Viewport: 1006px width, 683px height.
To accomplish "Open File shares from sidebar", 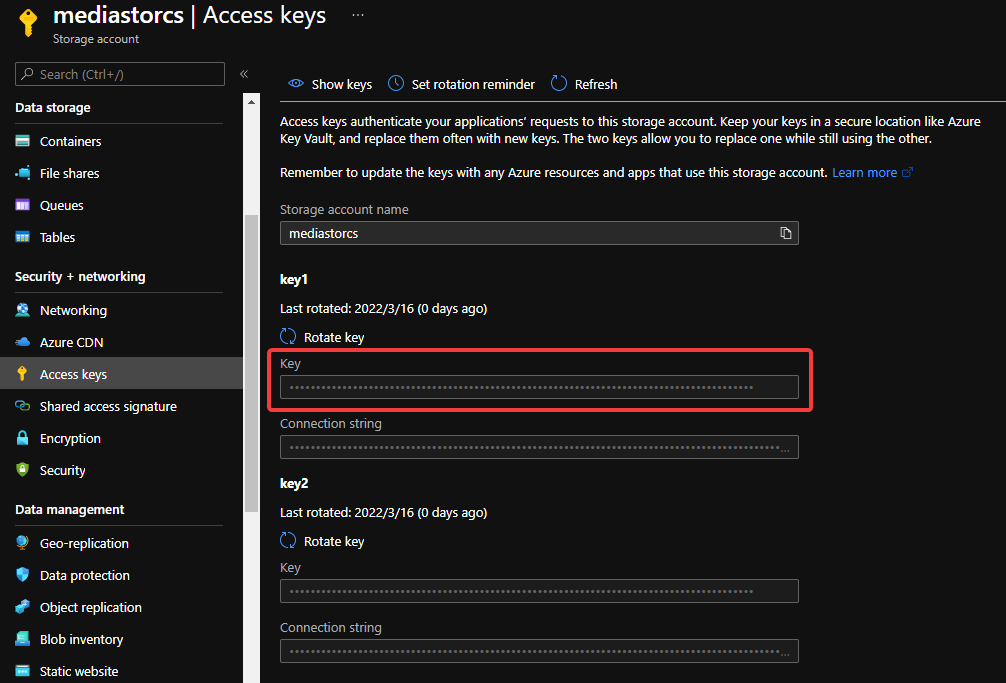I will 69,173.
